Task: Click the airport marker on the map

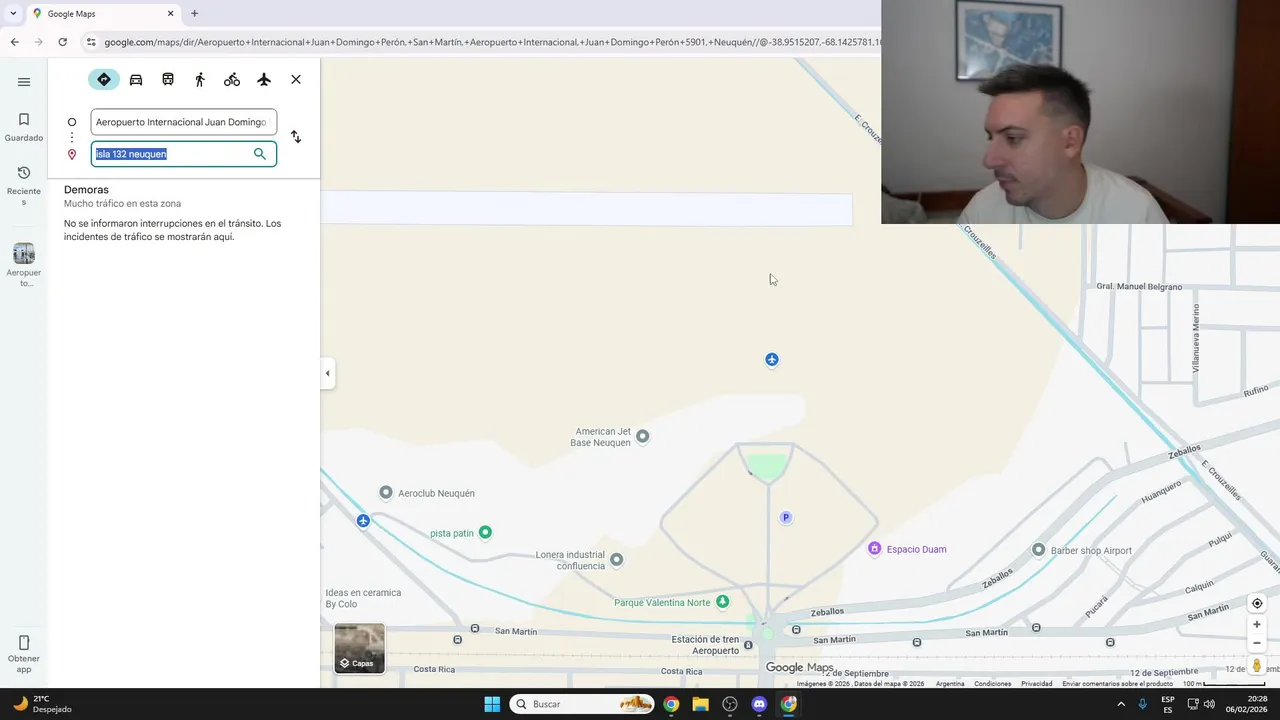Action: tap(772, 359)
